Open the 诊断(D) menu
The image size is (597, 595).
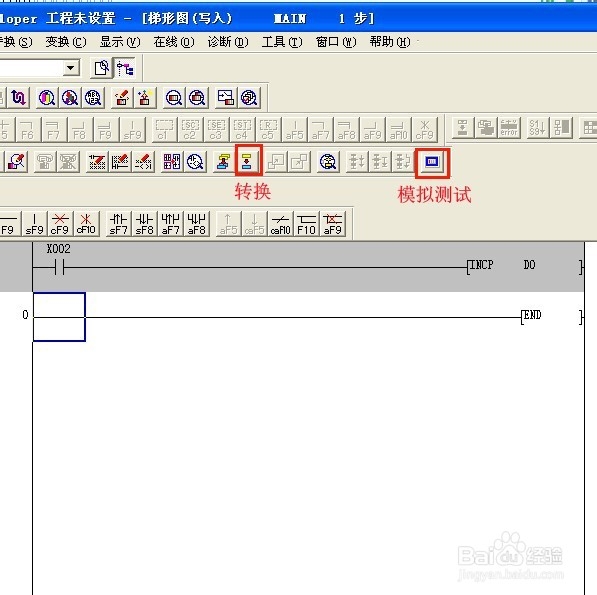click(228, 41)
